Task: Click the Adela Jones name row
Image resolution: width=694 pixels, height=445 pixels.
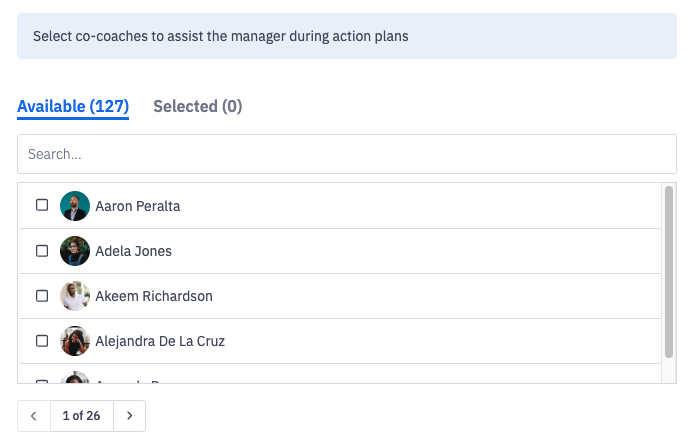Action: [x=340, y=251]
